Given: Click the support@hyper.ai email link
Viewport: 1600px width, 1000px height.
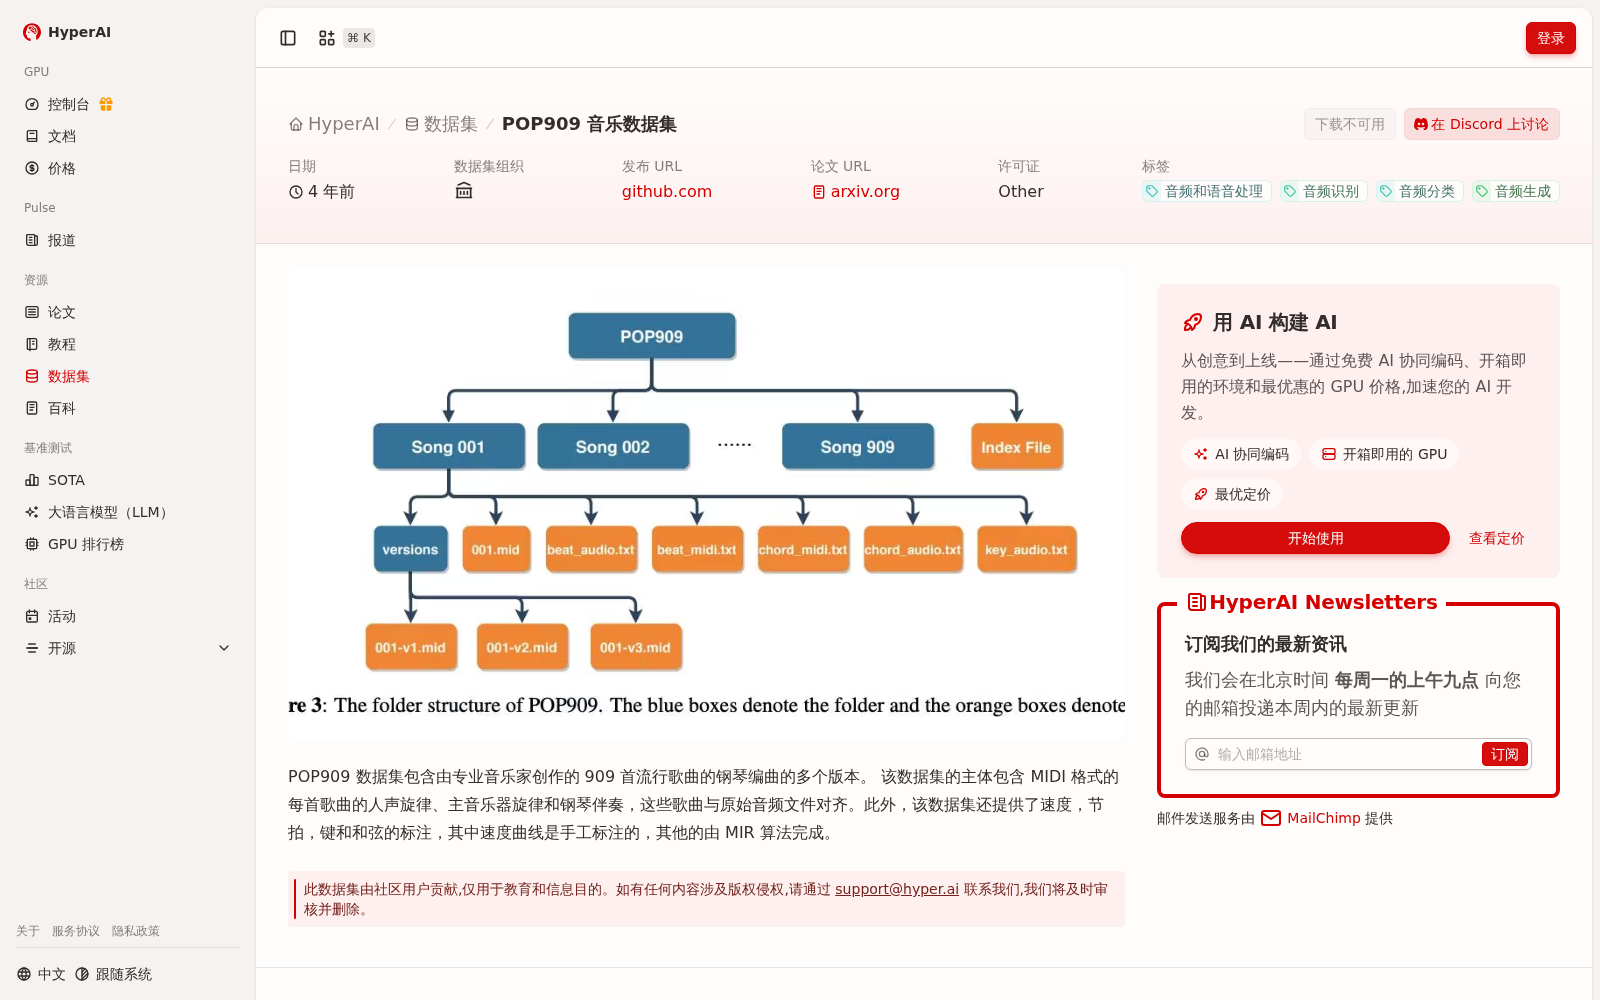Looking at the screenshot, I should (897, 889).
